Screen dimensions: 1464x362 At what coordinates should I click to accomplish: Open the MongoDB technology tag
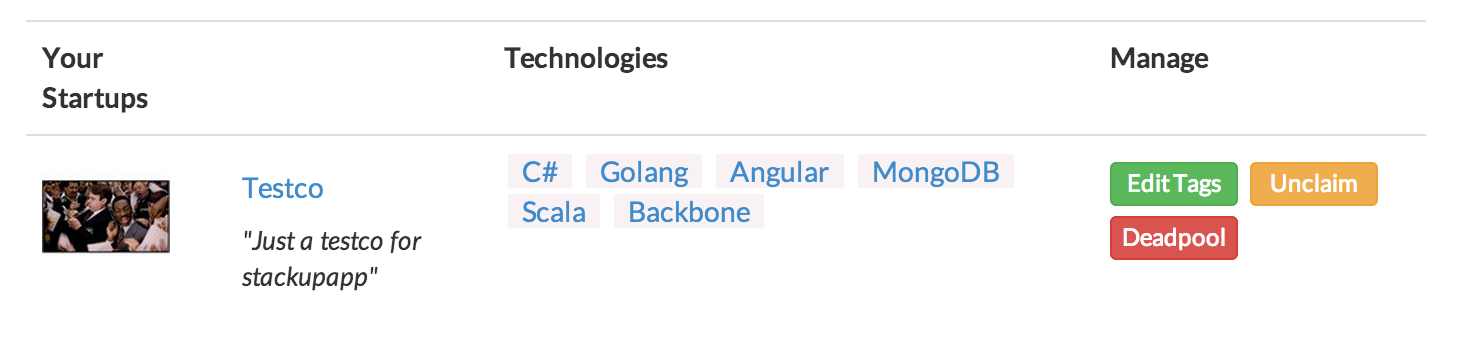(936, 172)
